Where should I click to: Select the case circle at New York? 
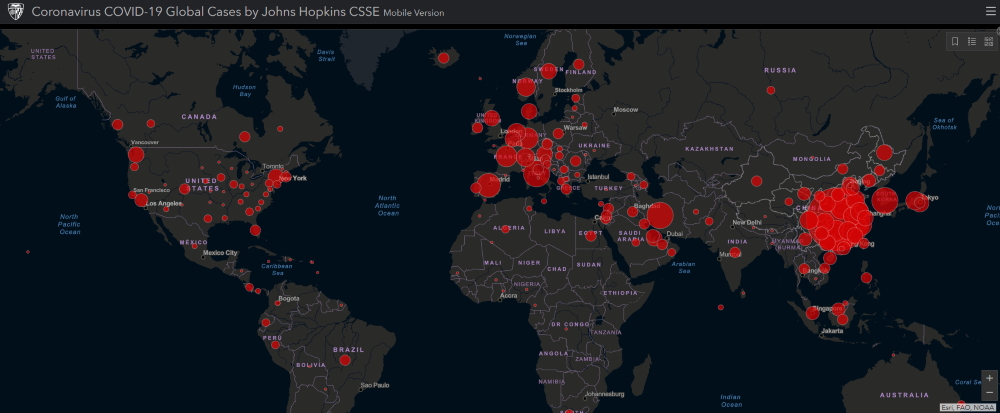click(275, 178)
